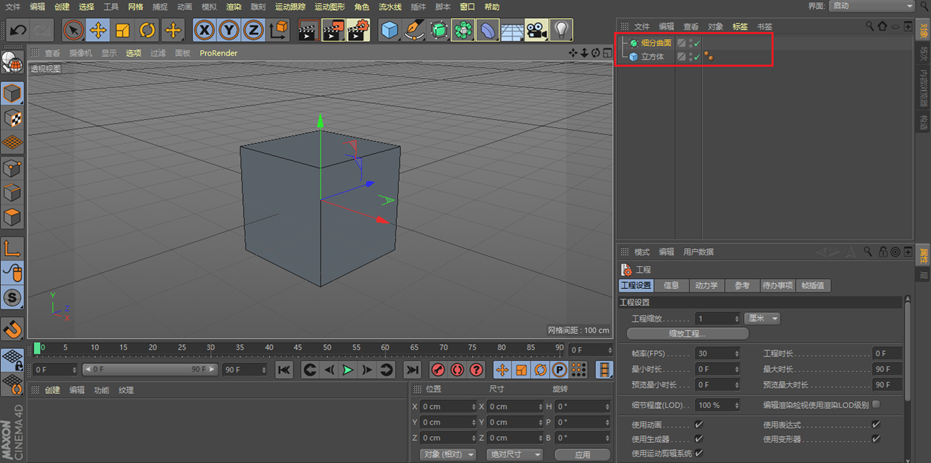Image resolution: width=931 pixels, height=463 pixels.
Task: Toggle the 使用动画 checkbox
Action: pos(699,425)
